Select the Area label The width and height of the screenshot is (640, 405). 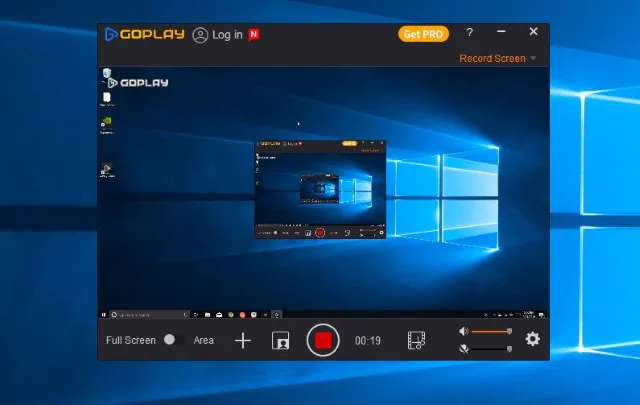point(204,340)
